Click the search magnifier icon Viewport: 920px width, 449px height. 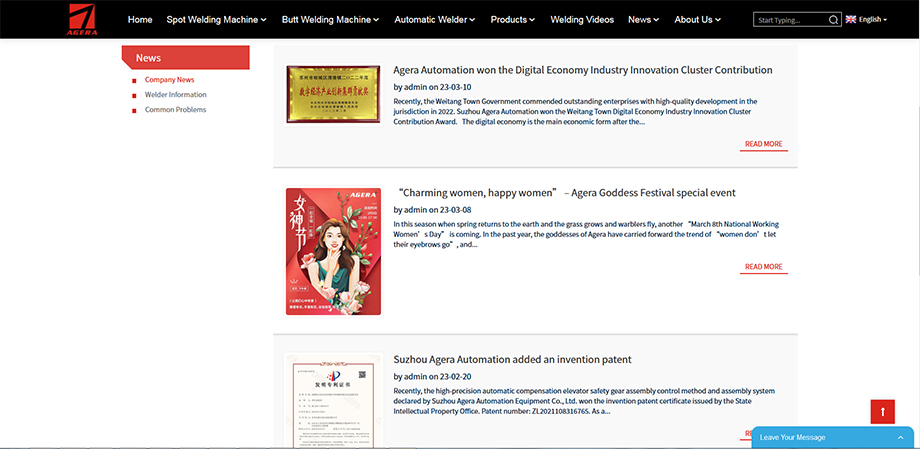pos(834,20)
